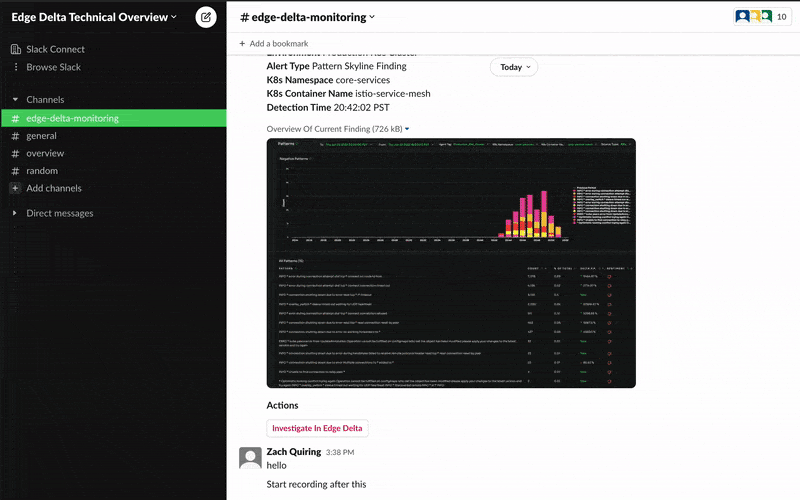Collapse the Channels section in sidebar
This screenshot has width=800, height=500.
pyautogui.click(x=15, y=100)
